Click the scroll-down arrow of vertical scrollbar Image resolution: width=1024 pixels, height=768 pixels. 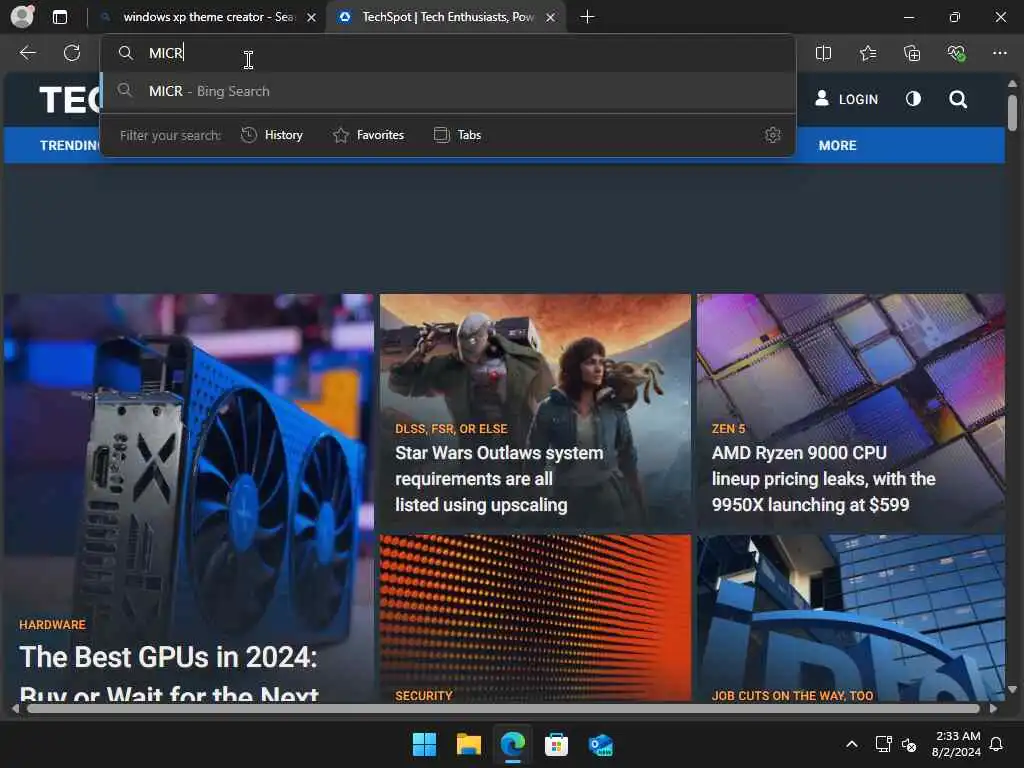point(1012,690)
